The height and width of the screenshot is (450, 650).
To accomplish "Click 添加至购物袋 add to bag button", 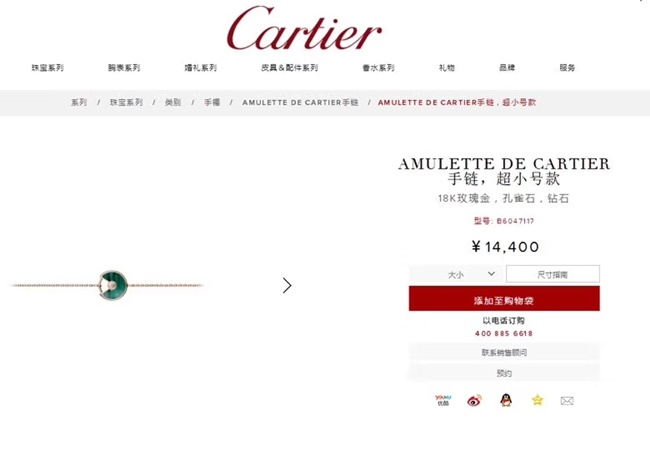I will tap(504, 298).
